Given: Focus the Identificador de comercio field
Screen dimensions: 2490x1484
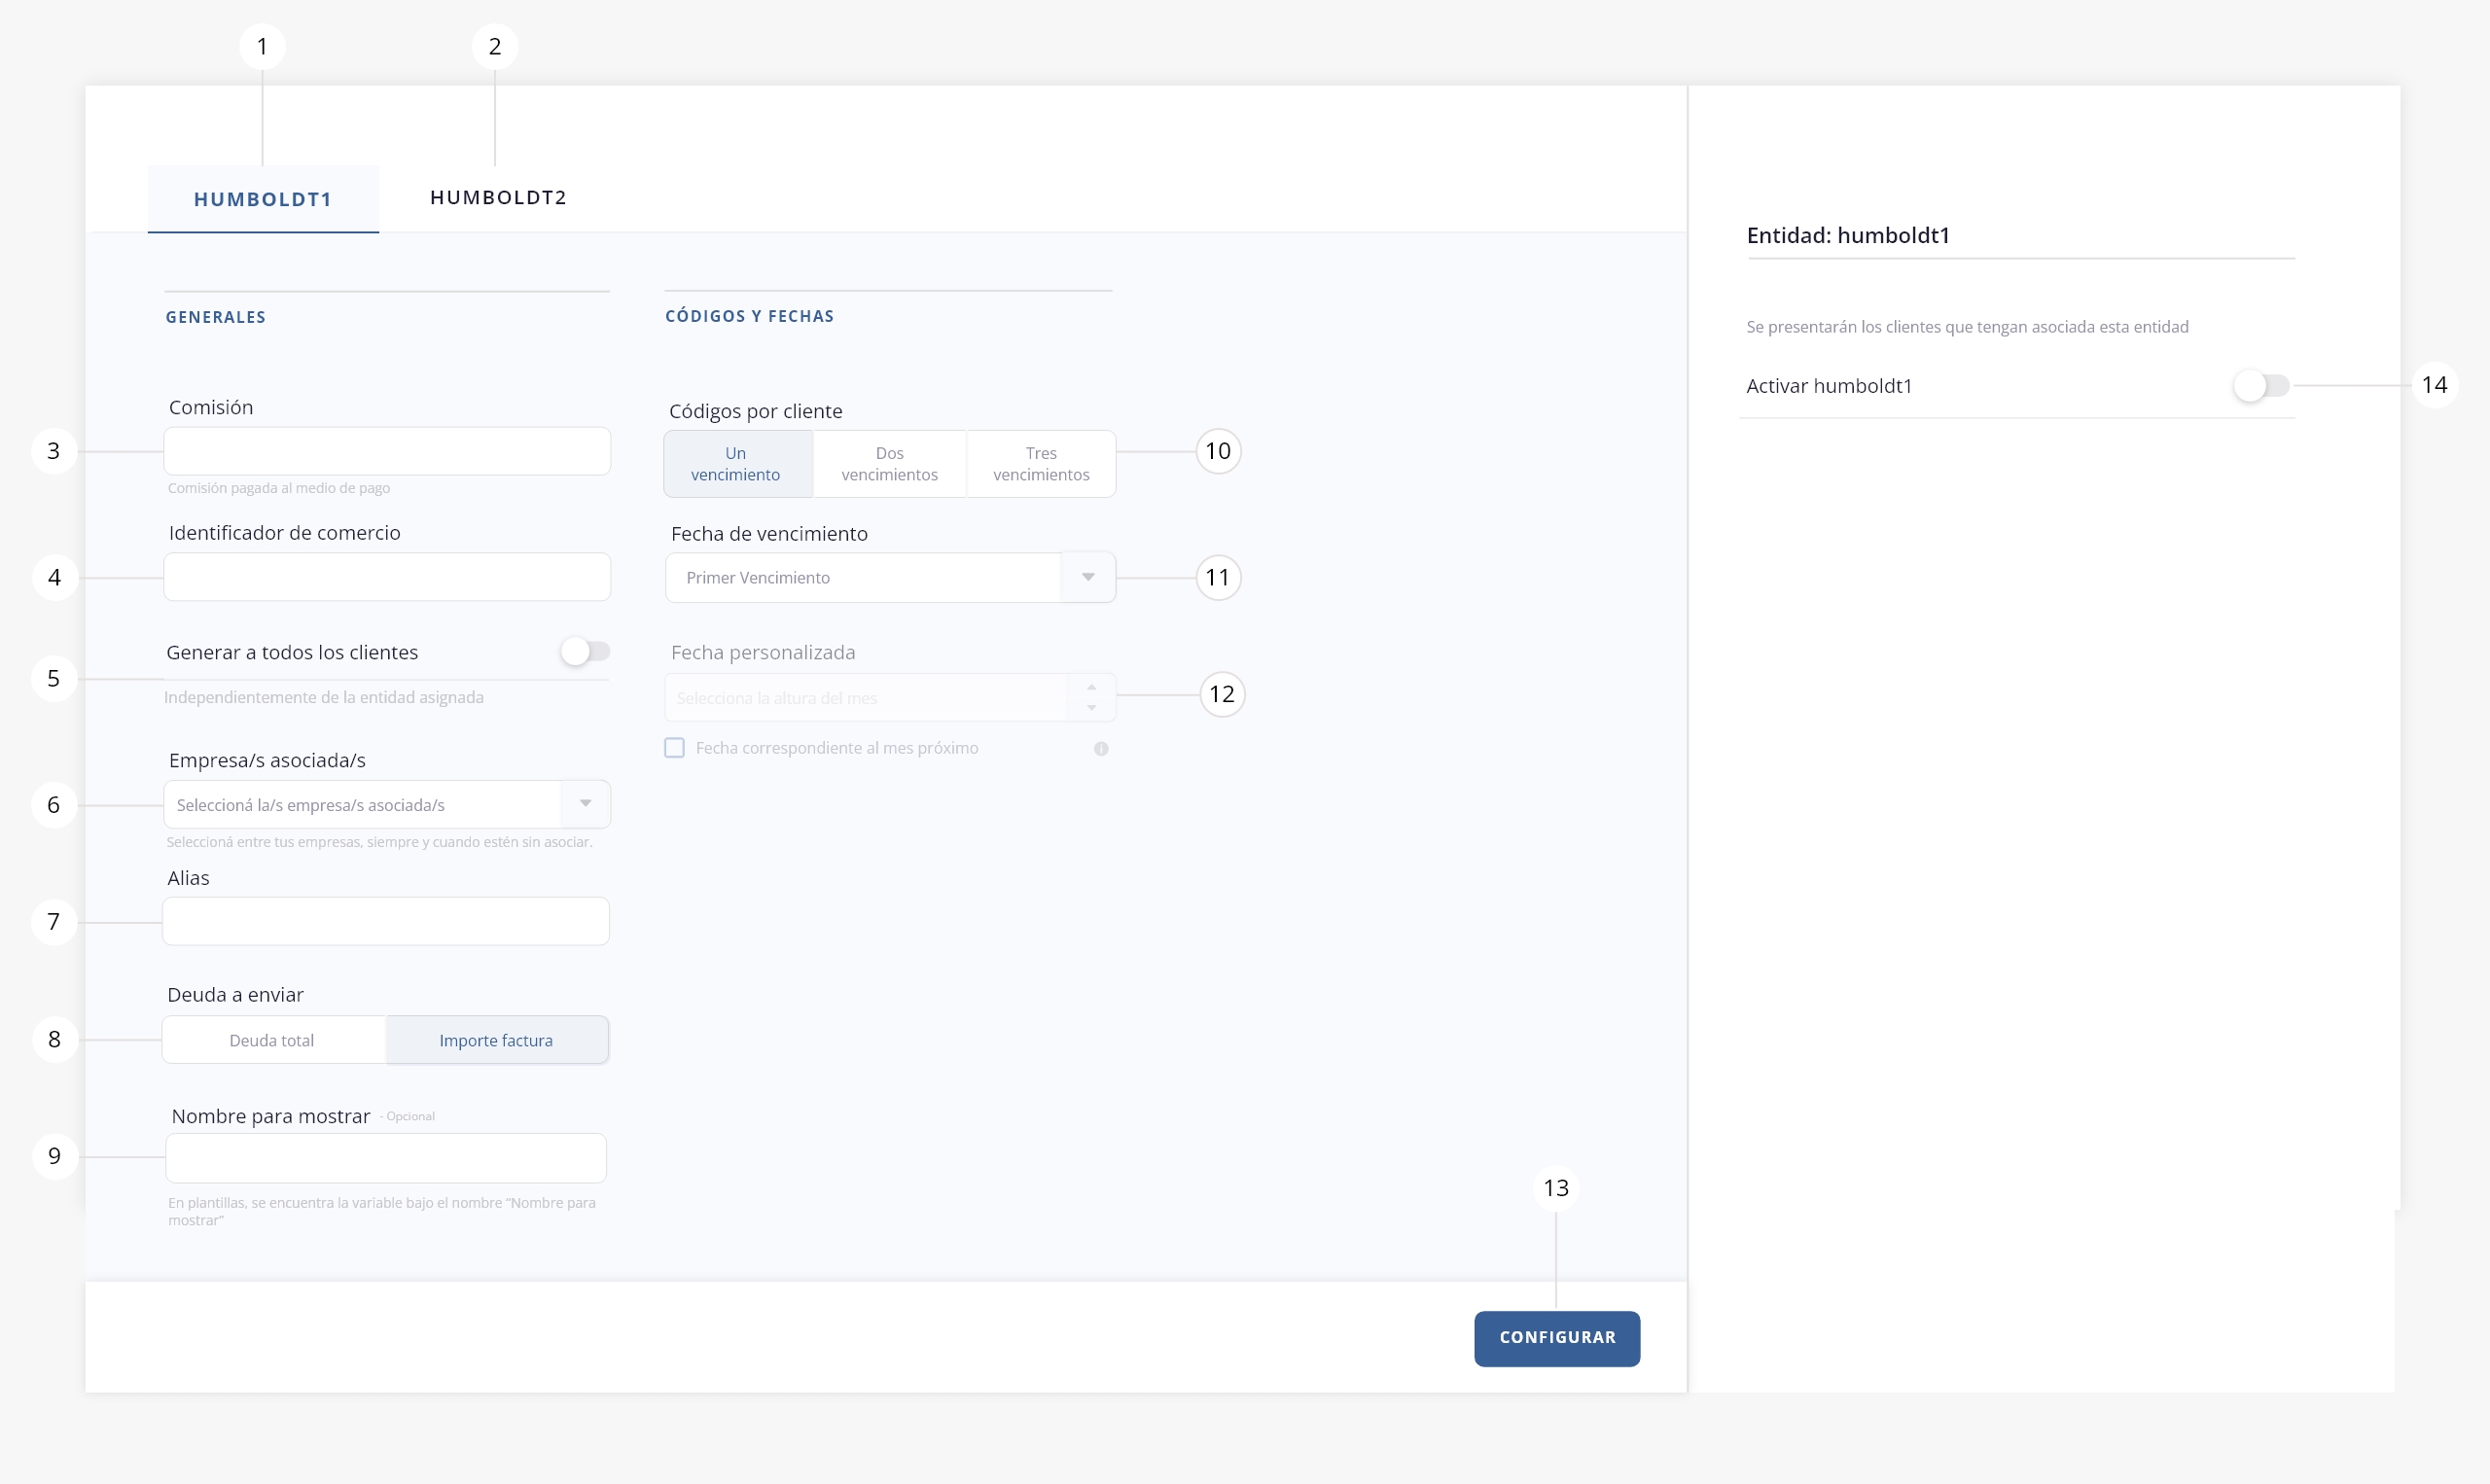Looking at the screenshot, I should 387,577.
